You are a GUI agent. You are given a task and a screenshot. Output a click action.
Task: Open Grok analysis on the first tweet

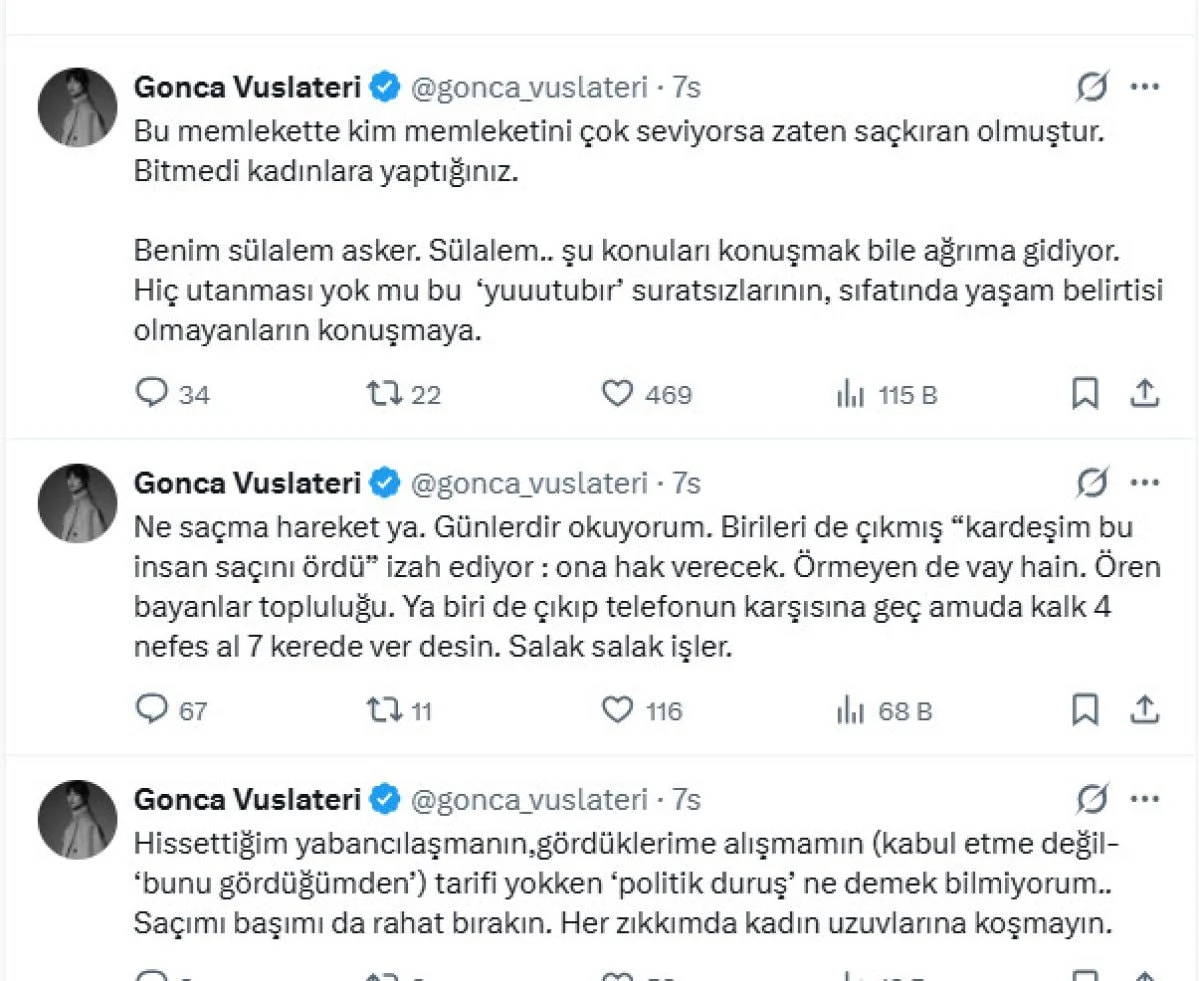pos(1092,87)
